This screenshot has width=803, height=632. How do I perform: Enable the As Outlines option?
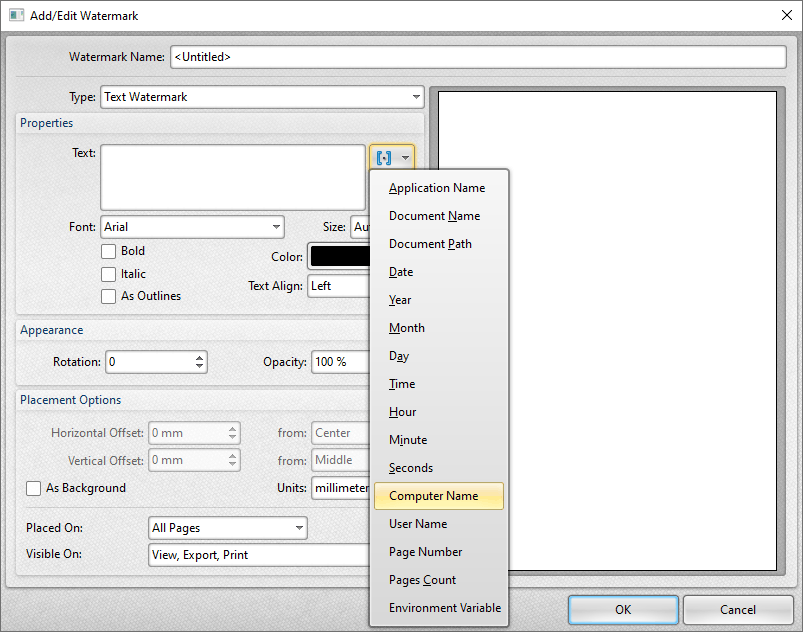(109, 296)
